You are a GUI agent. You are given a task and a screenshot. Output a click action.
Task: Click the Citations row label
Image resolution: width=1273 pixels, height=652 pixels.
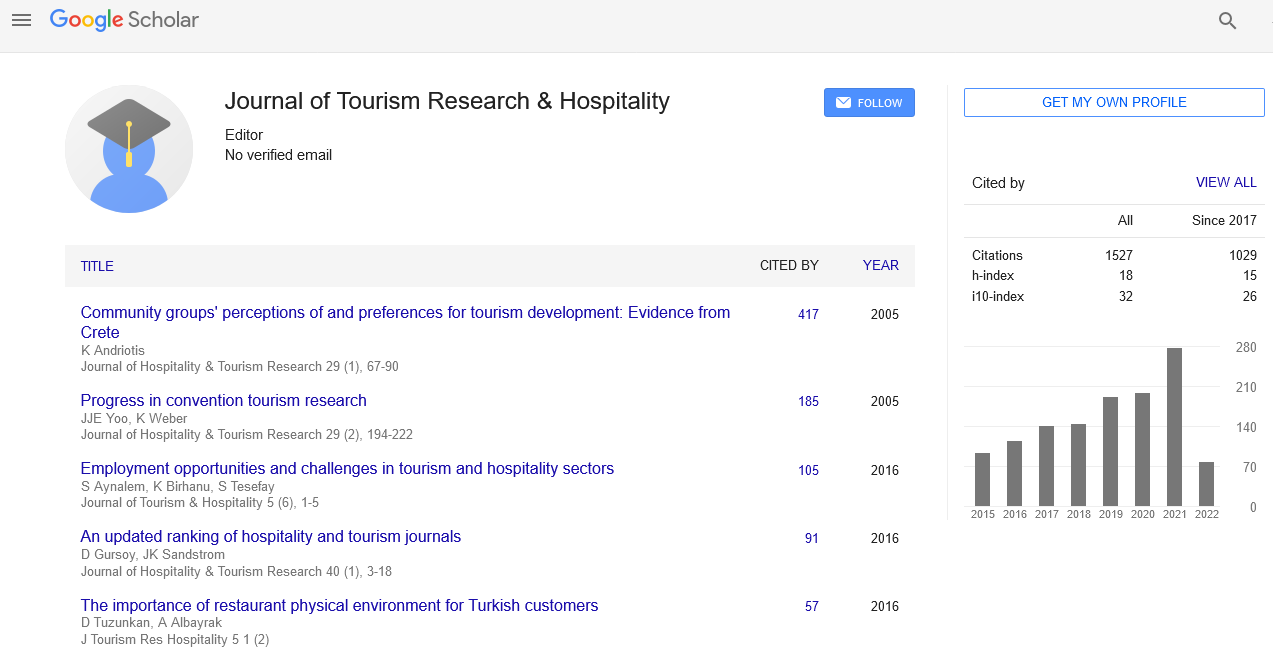point(997,256)
